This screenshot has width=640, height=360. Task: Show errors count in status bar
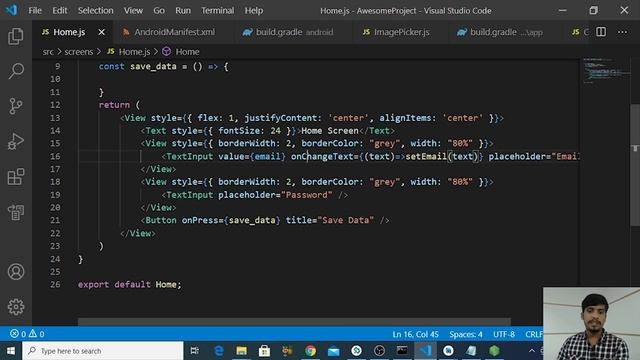18,334
